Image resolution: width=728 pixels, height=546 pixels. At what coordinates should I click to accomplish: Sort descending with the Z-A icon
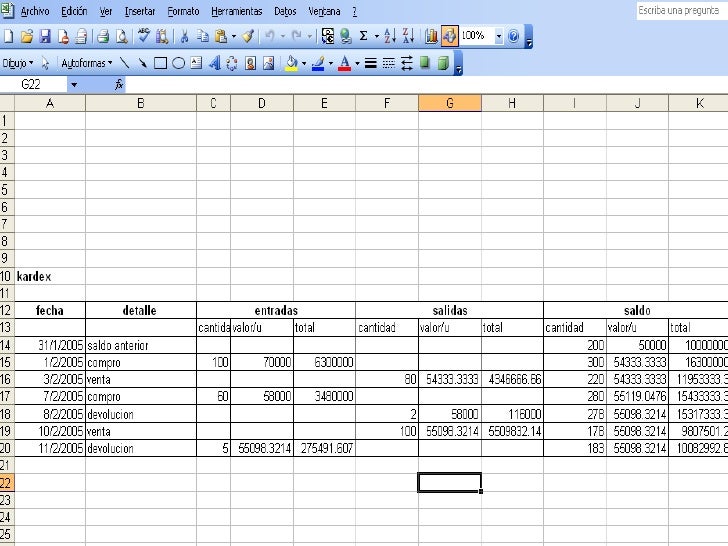click(408, 36)
